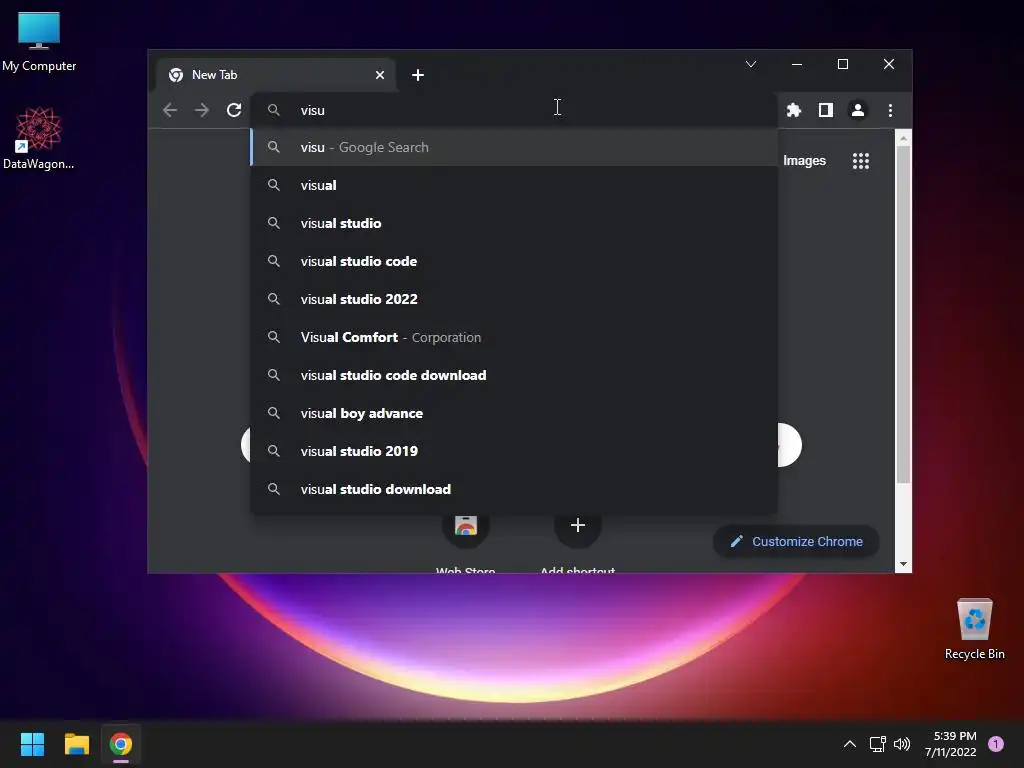The height and width of the screenshot is (768, 1024).
Task: Open the network tray icon
Action: tap(877, 744)
